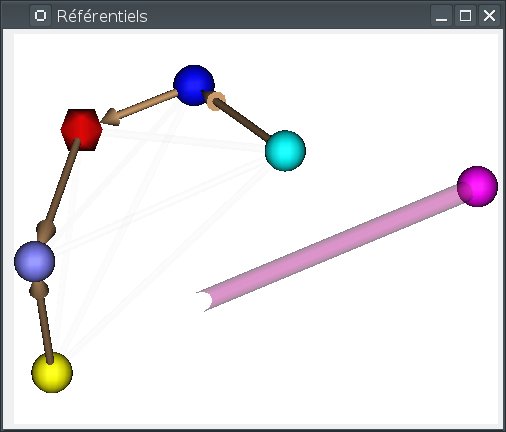Click the red hexagon node

click(81, 130)
